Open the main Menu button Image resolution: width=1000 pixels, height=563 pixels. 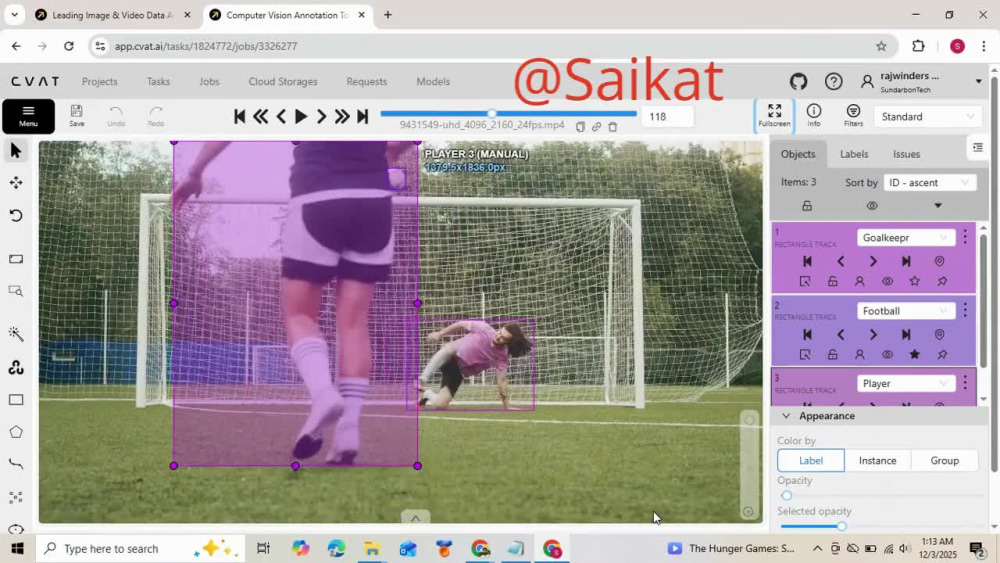[28, 116]
